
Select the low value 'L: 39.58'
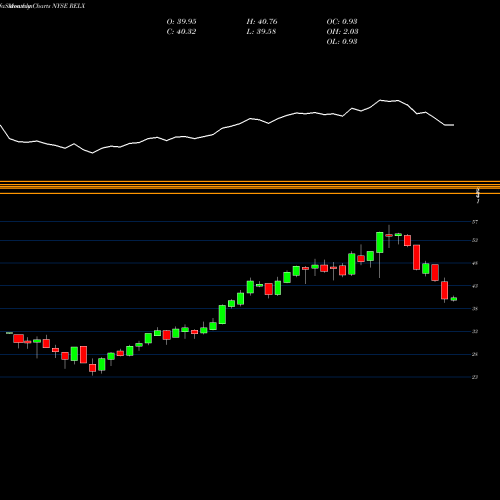(261, 32)
